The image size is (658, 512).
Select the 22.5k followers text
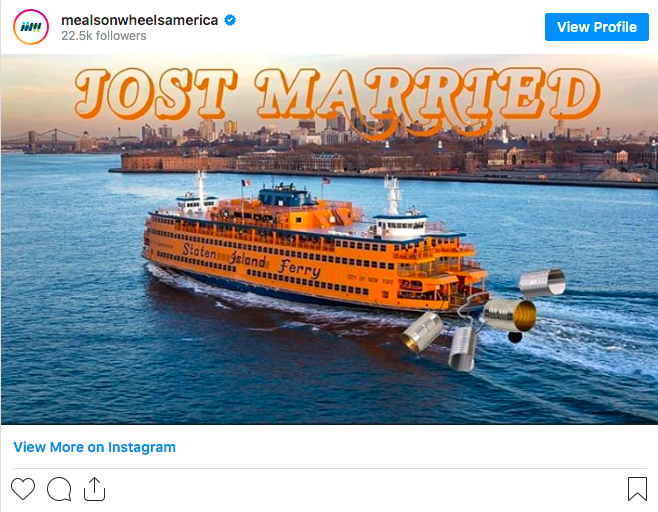(104, 36)
